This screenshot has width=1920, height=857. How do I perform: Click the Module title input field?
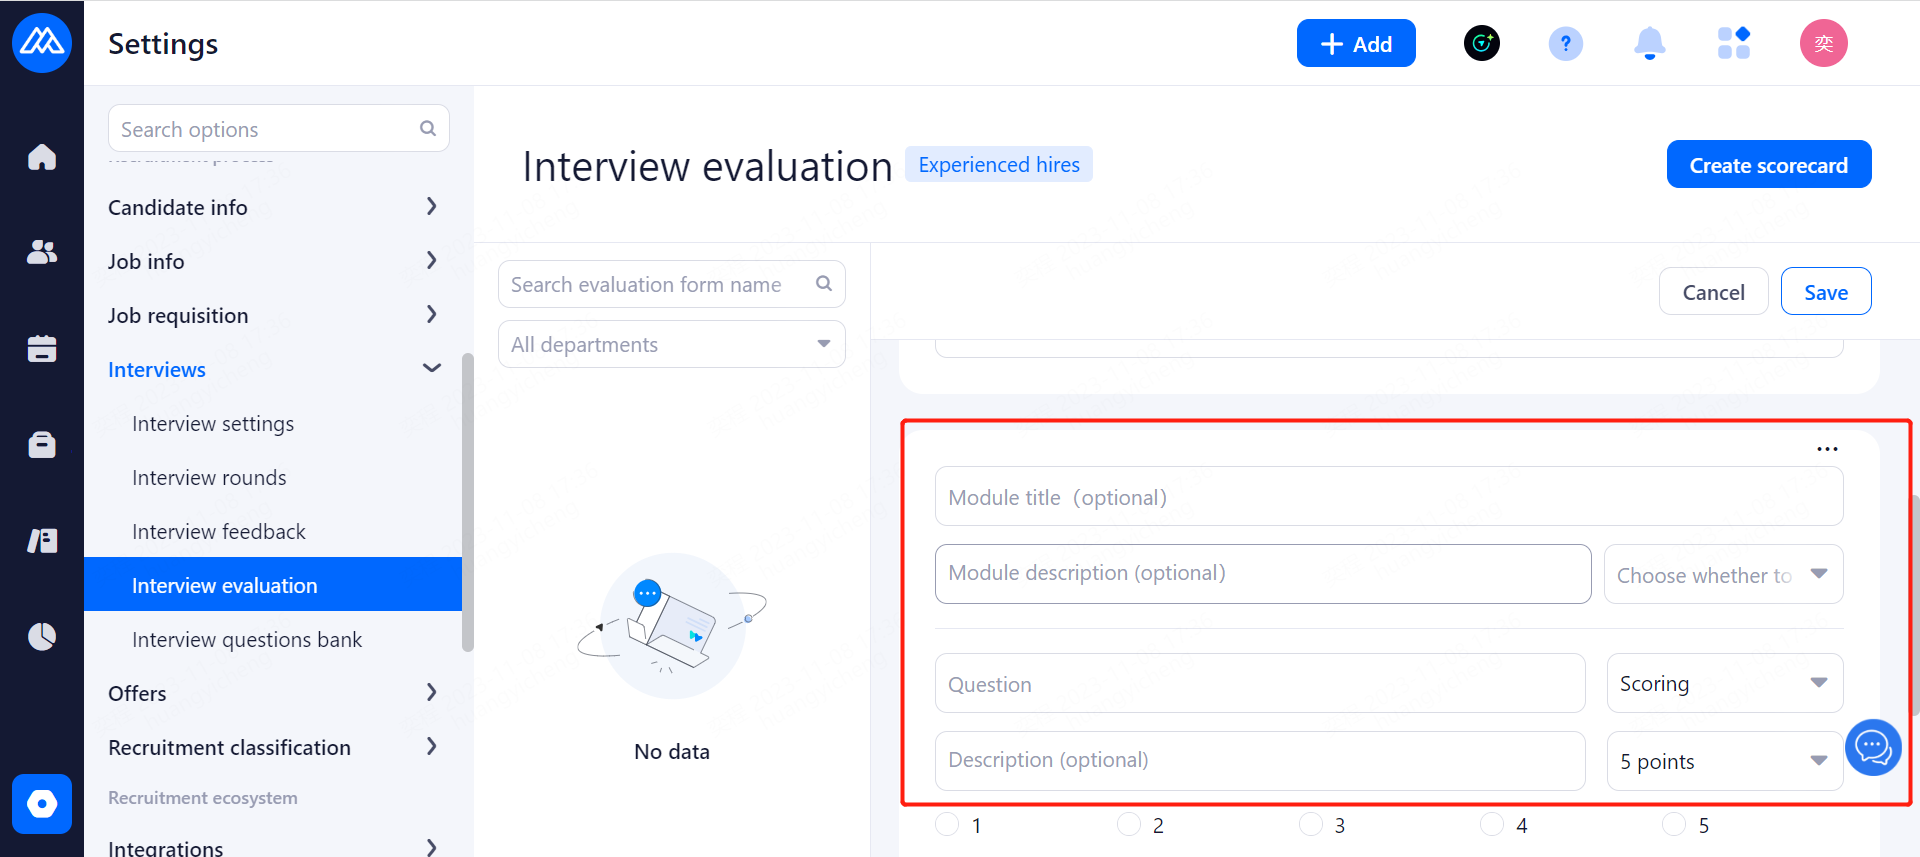click(x=1388, y=497)
